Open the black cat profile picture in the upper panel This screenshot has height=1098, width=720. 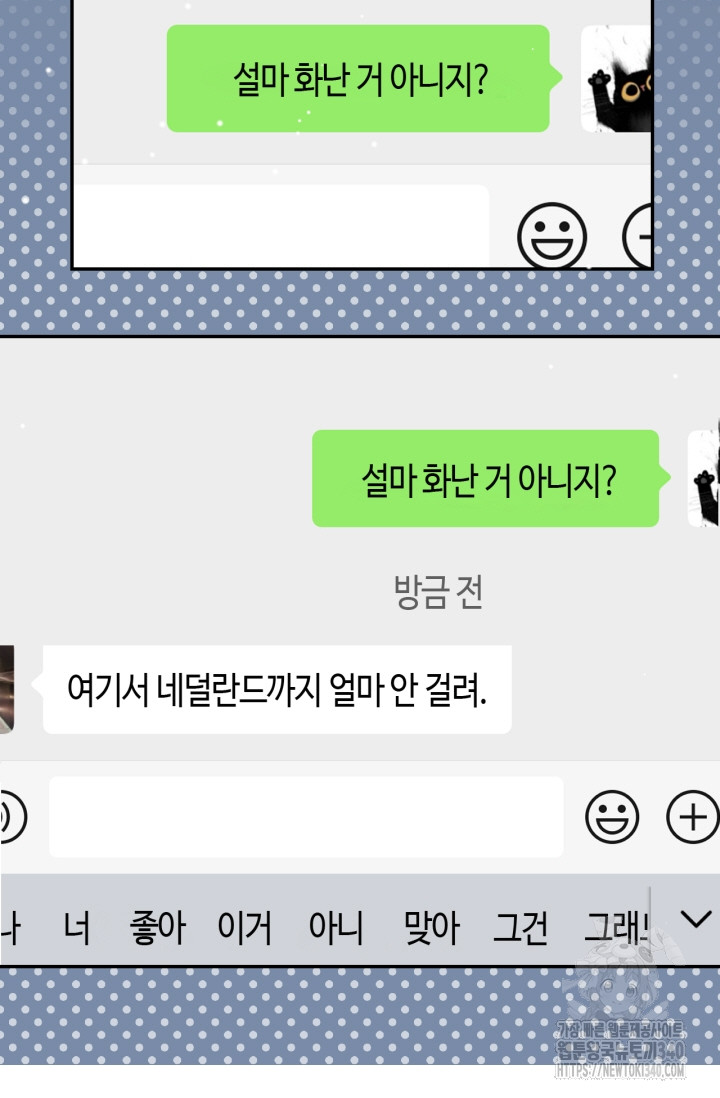pos(616,78)
